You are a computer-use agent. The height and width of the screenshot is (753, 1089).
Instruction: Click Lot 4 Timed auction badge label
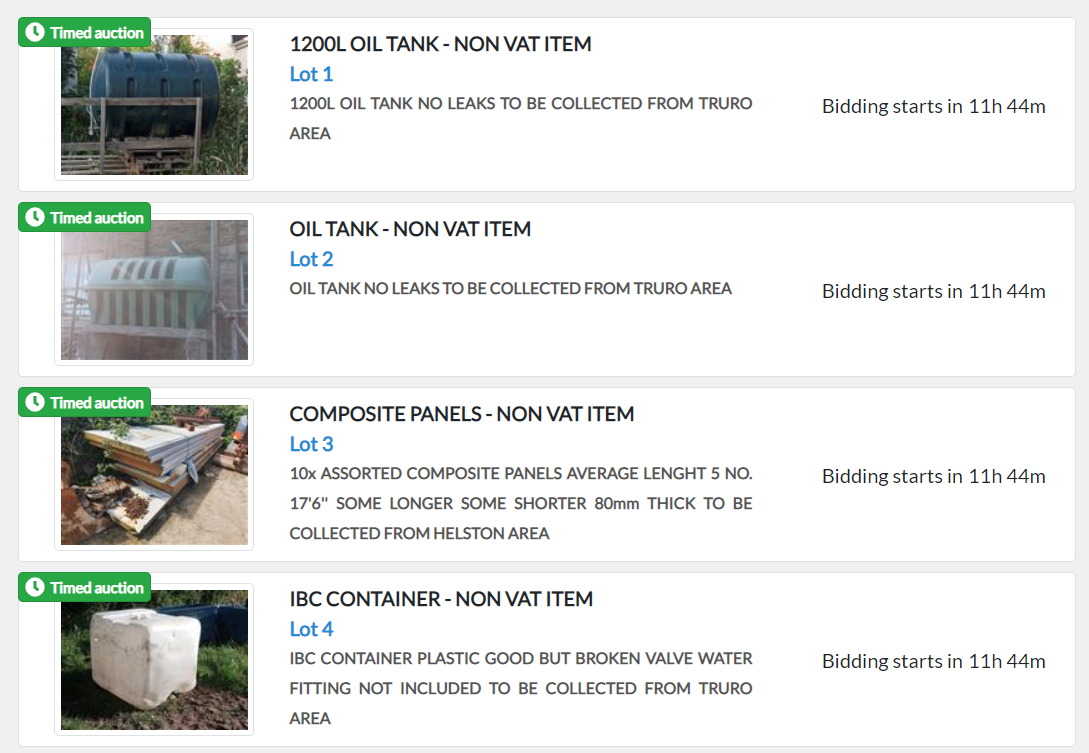click(x=97, y=588)
